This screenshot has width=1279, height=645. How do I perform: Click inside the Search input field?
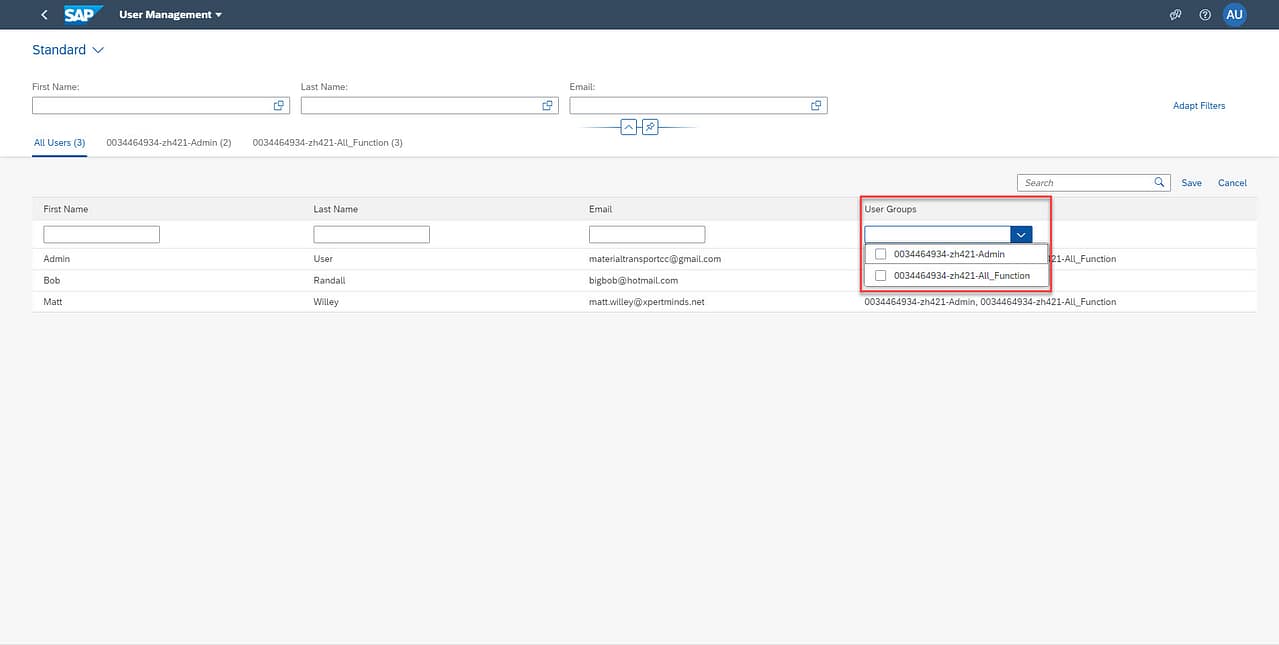(x=1080, y=182)
